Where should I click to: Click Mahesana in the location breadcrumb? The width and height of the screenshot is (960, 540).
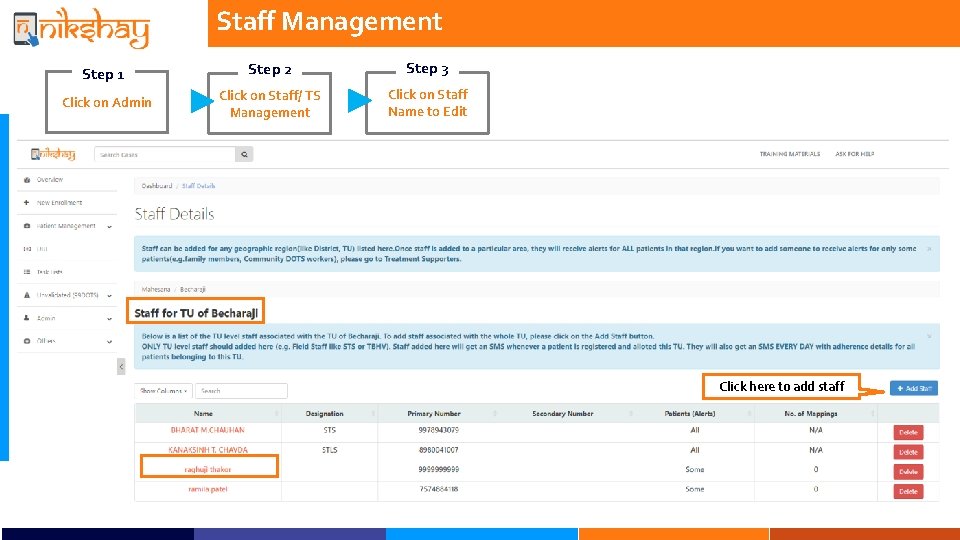[x=156, y=289]
